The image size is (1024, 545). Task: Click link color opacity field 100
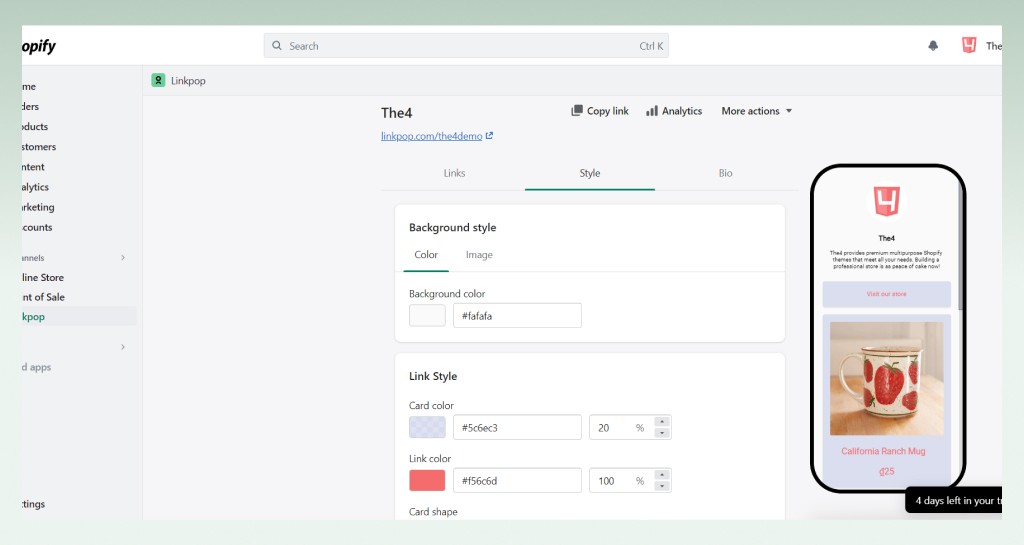tap(620, 480)
